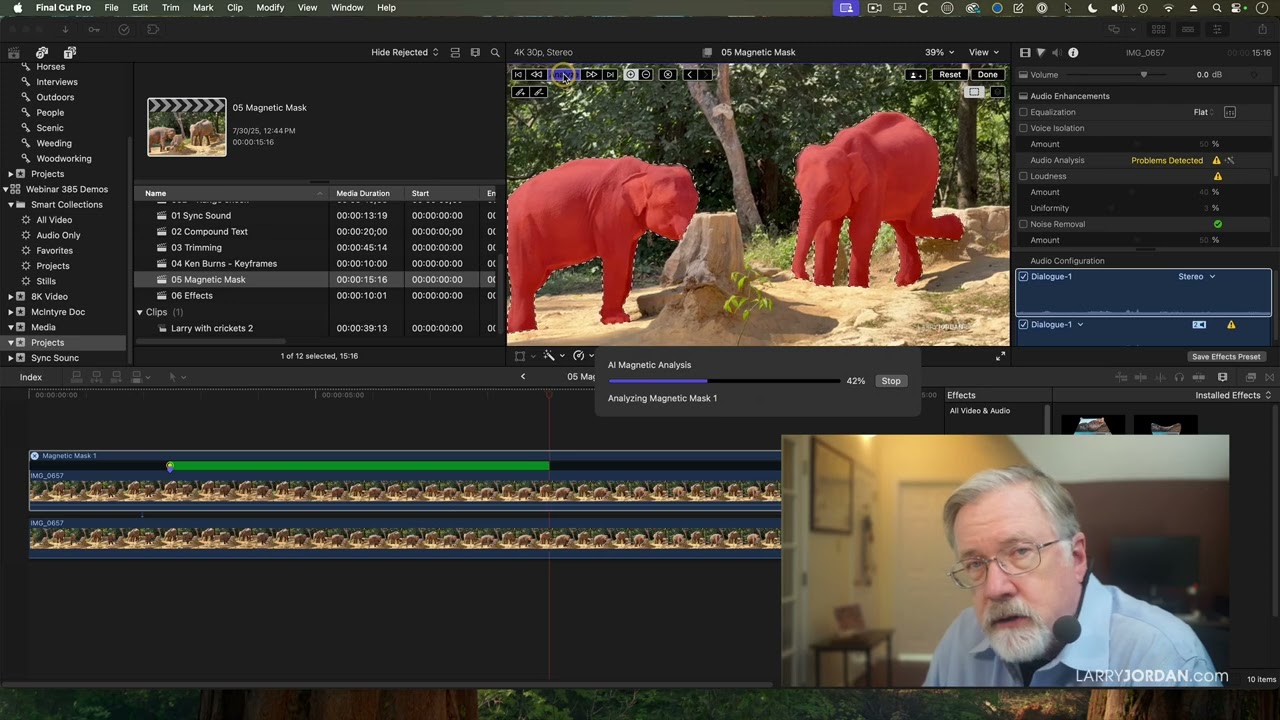
Task: Enable Equalization checkbox
Action: pos(1023,112)
